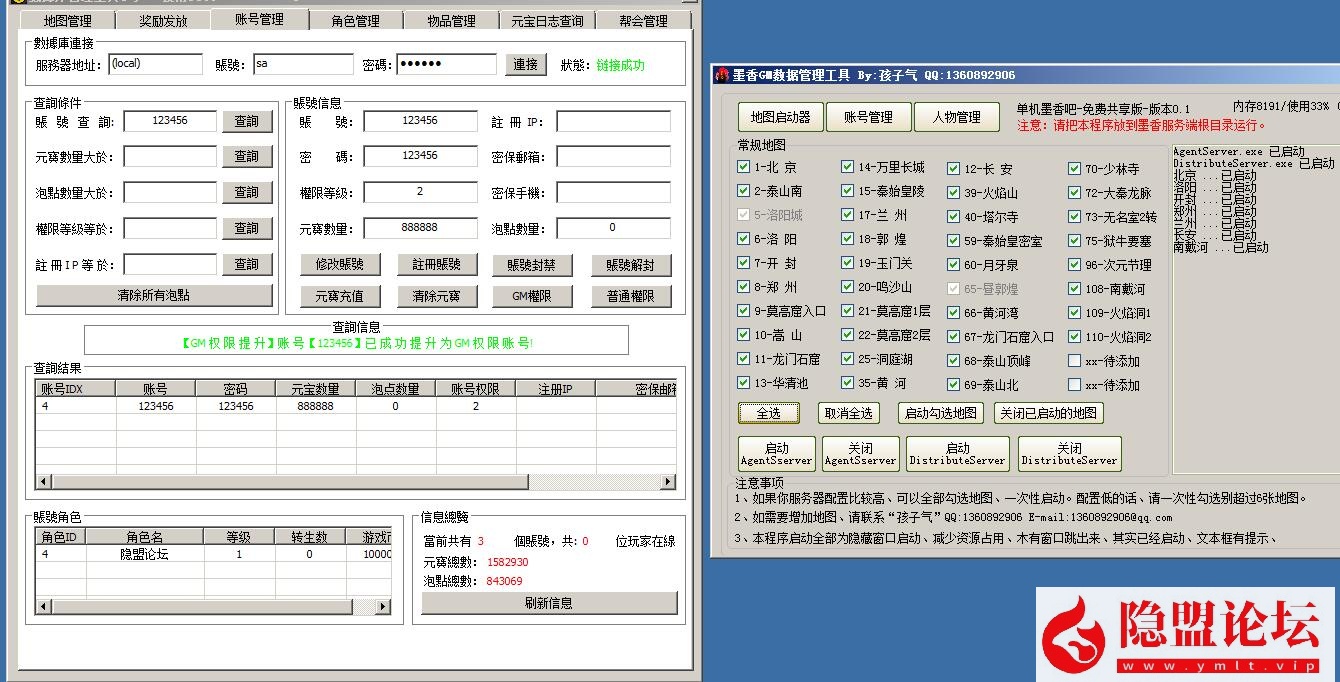Focus the database 賬號 field containing sa

coord(303,64)
